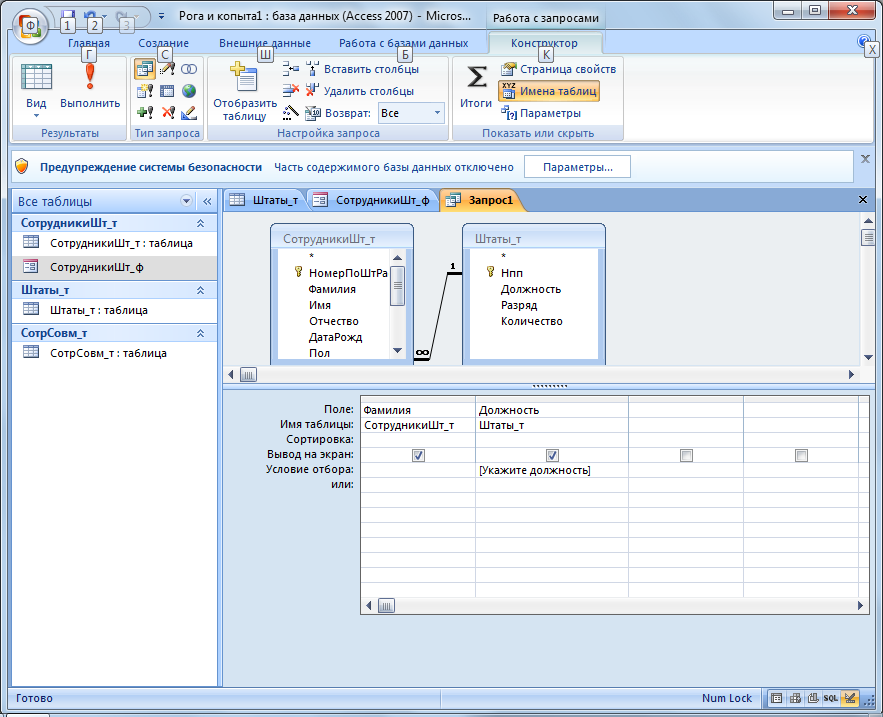Uncheck Вывод на экран for Фамилия column

click(418, 455)
